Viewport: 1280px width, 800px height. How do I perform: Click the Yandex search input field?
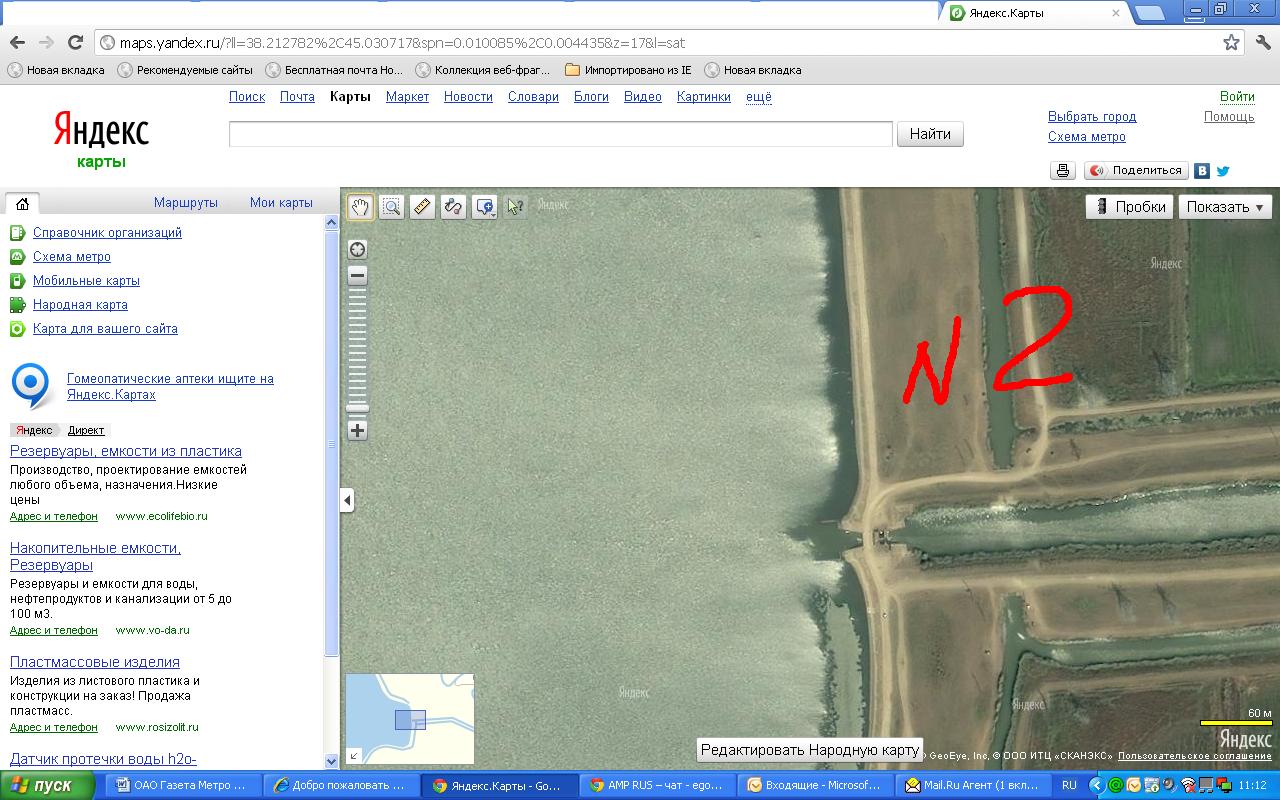click(x=560, y=134)
